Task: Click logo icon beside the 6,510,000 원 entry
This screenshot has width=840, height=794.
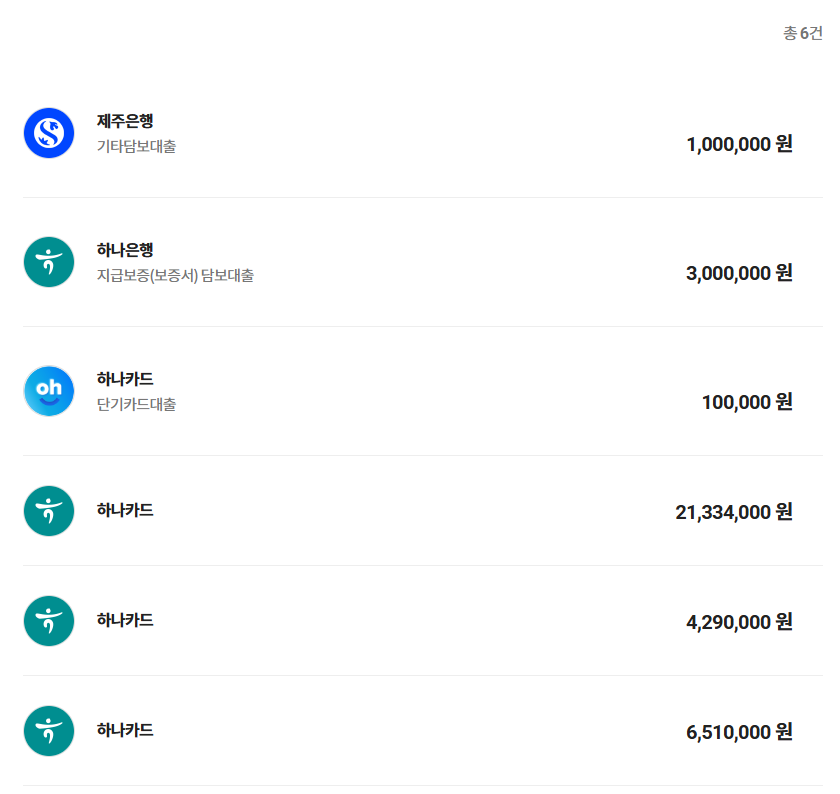Action: point(49,731)
